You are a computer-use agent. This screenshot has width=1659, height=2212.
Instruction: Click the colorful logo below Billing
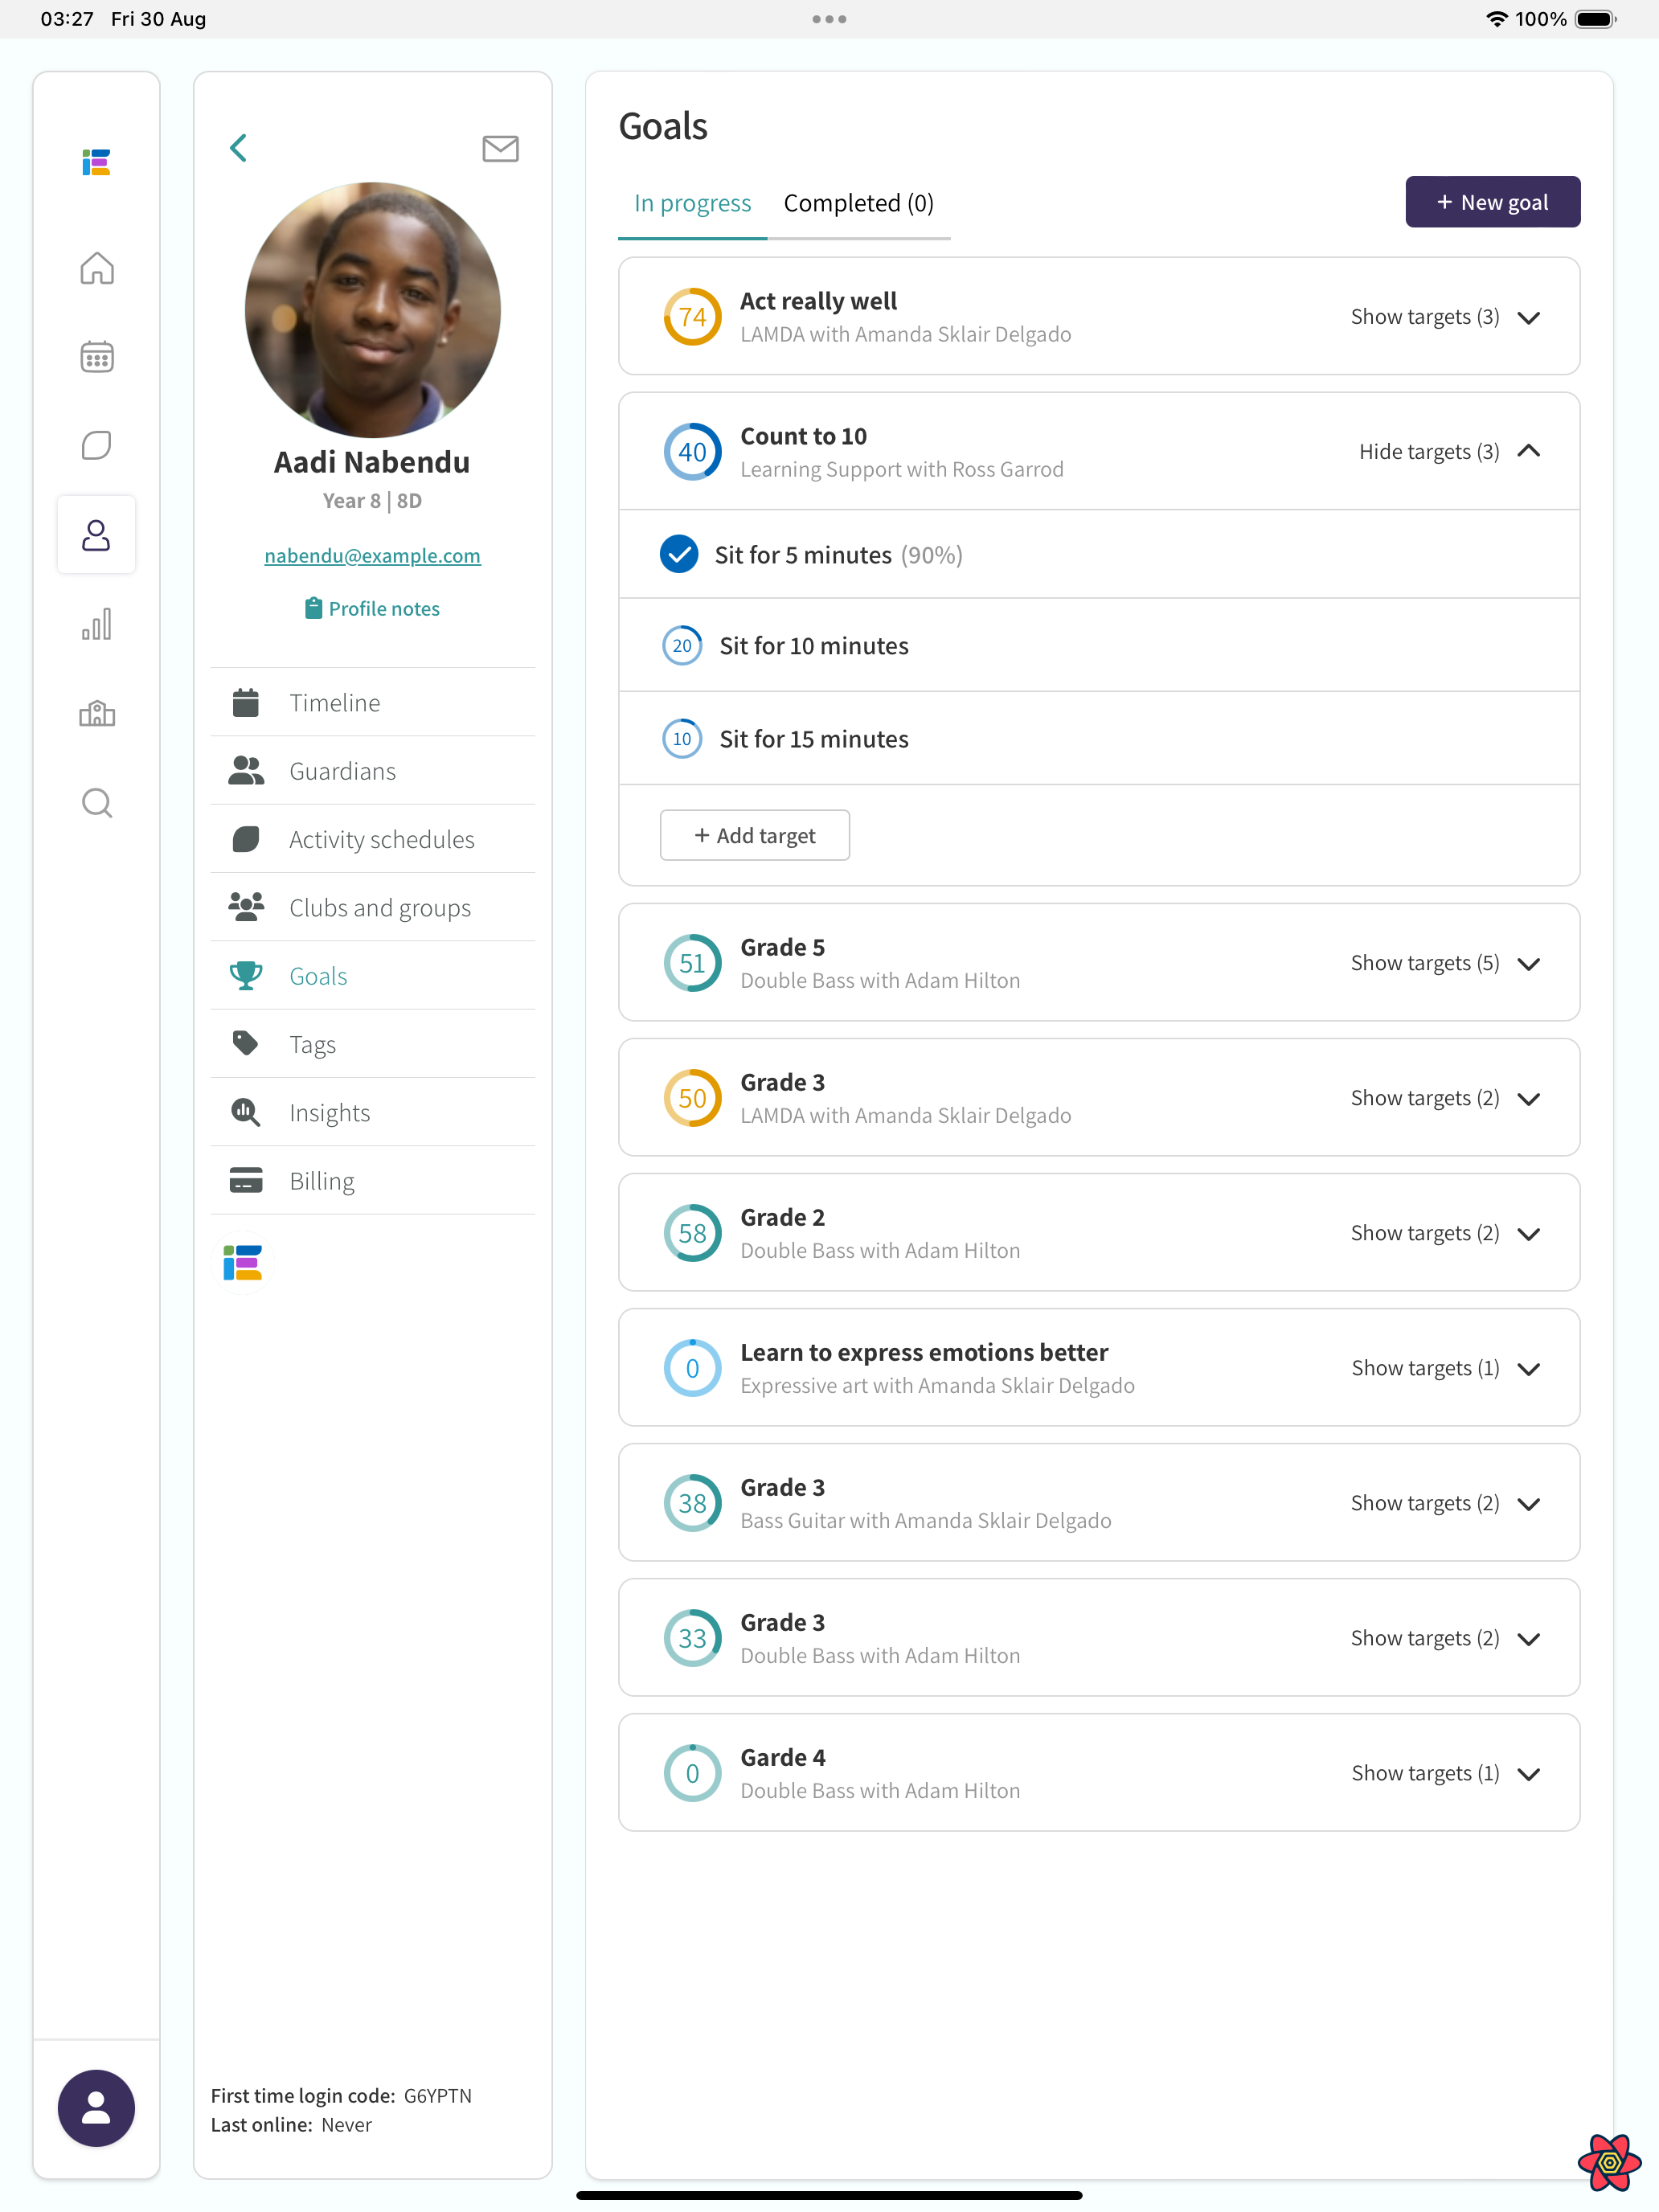[x=243, y=1263]
